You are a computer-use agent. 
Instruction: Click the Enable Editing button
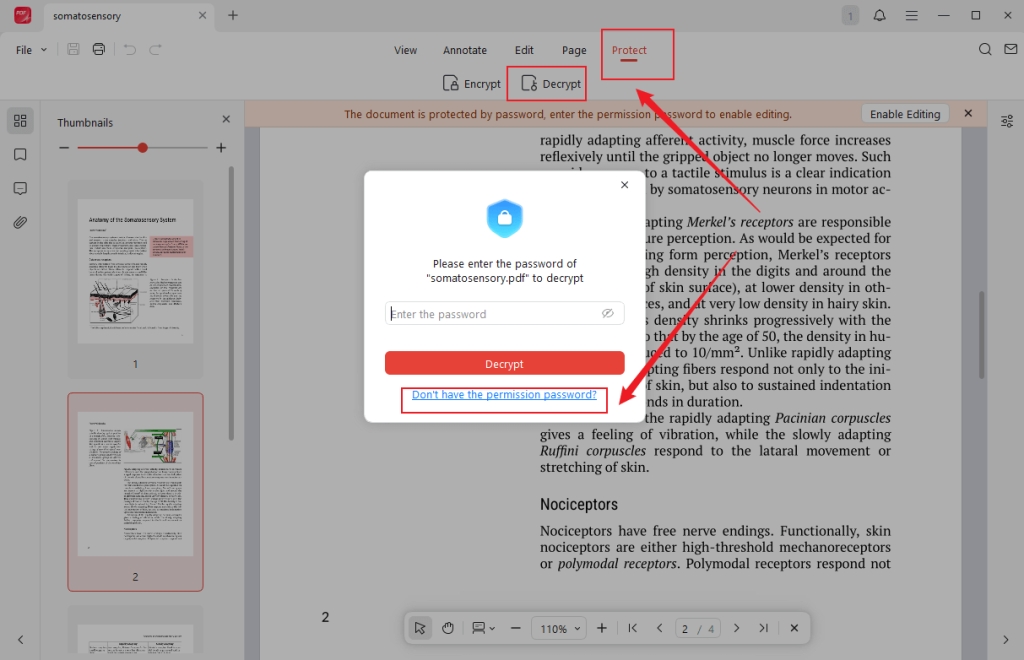point(904,113)
